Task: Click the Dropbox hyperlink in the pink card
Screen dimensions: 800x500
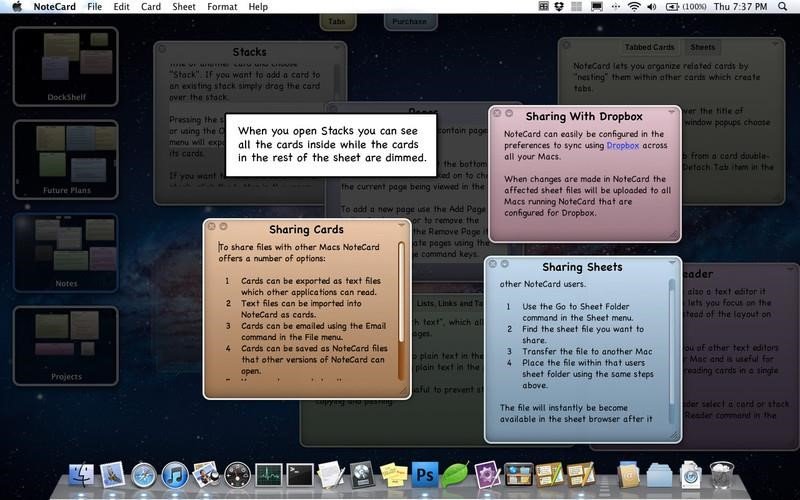Action: (x=622, y=145)
